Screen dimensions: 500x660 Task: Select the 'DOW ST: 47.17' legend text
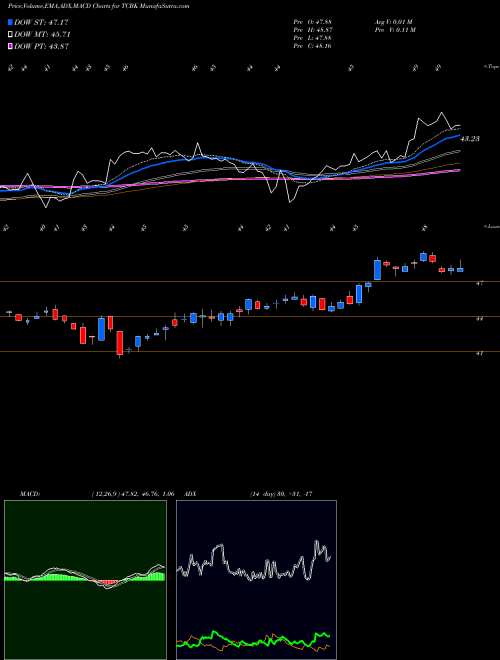coord(41,23)
